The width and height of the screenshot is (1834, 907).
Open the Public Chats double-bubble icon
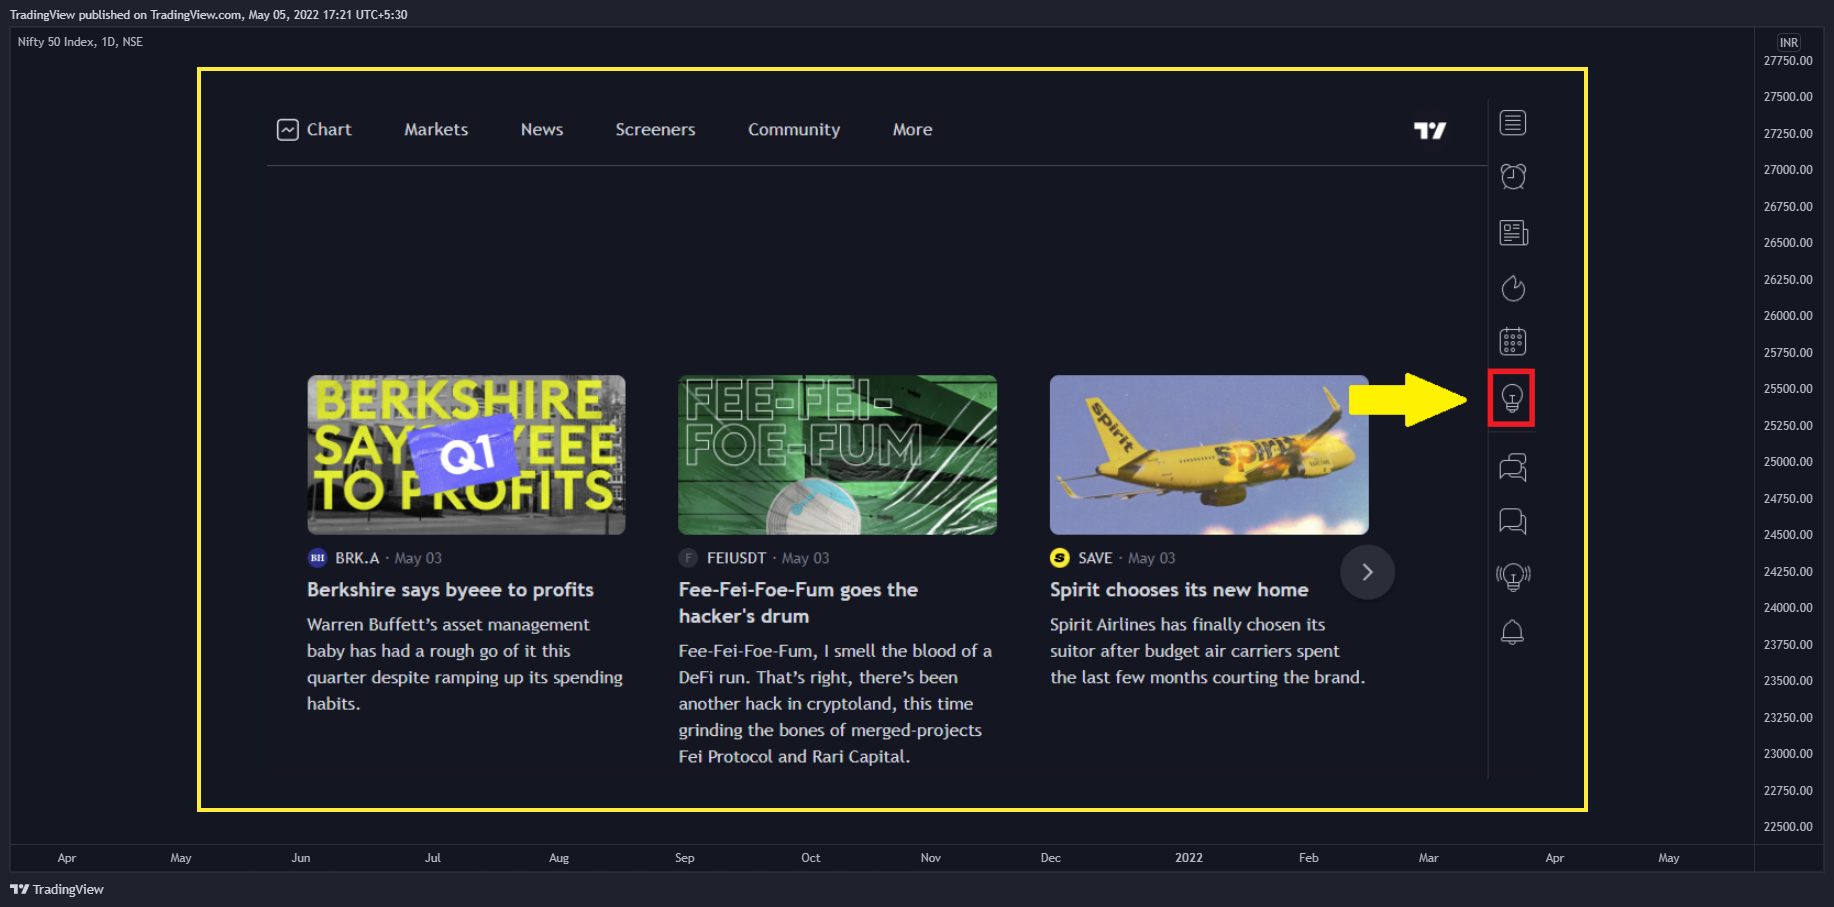[x=1512, y=467]
